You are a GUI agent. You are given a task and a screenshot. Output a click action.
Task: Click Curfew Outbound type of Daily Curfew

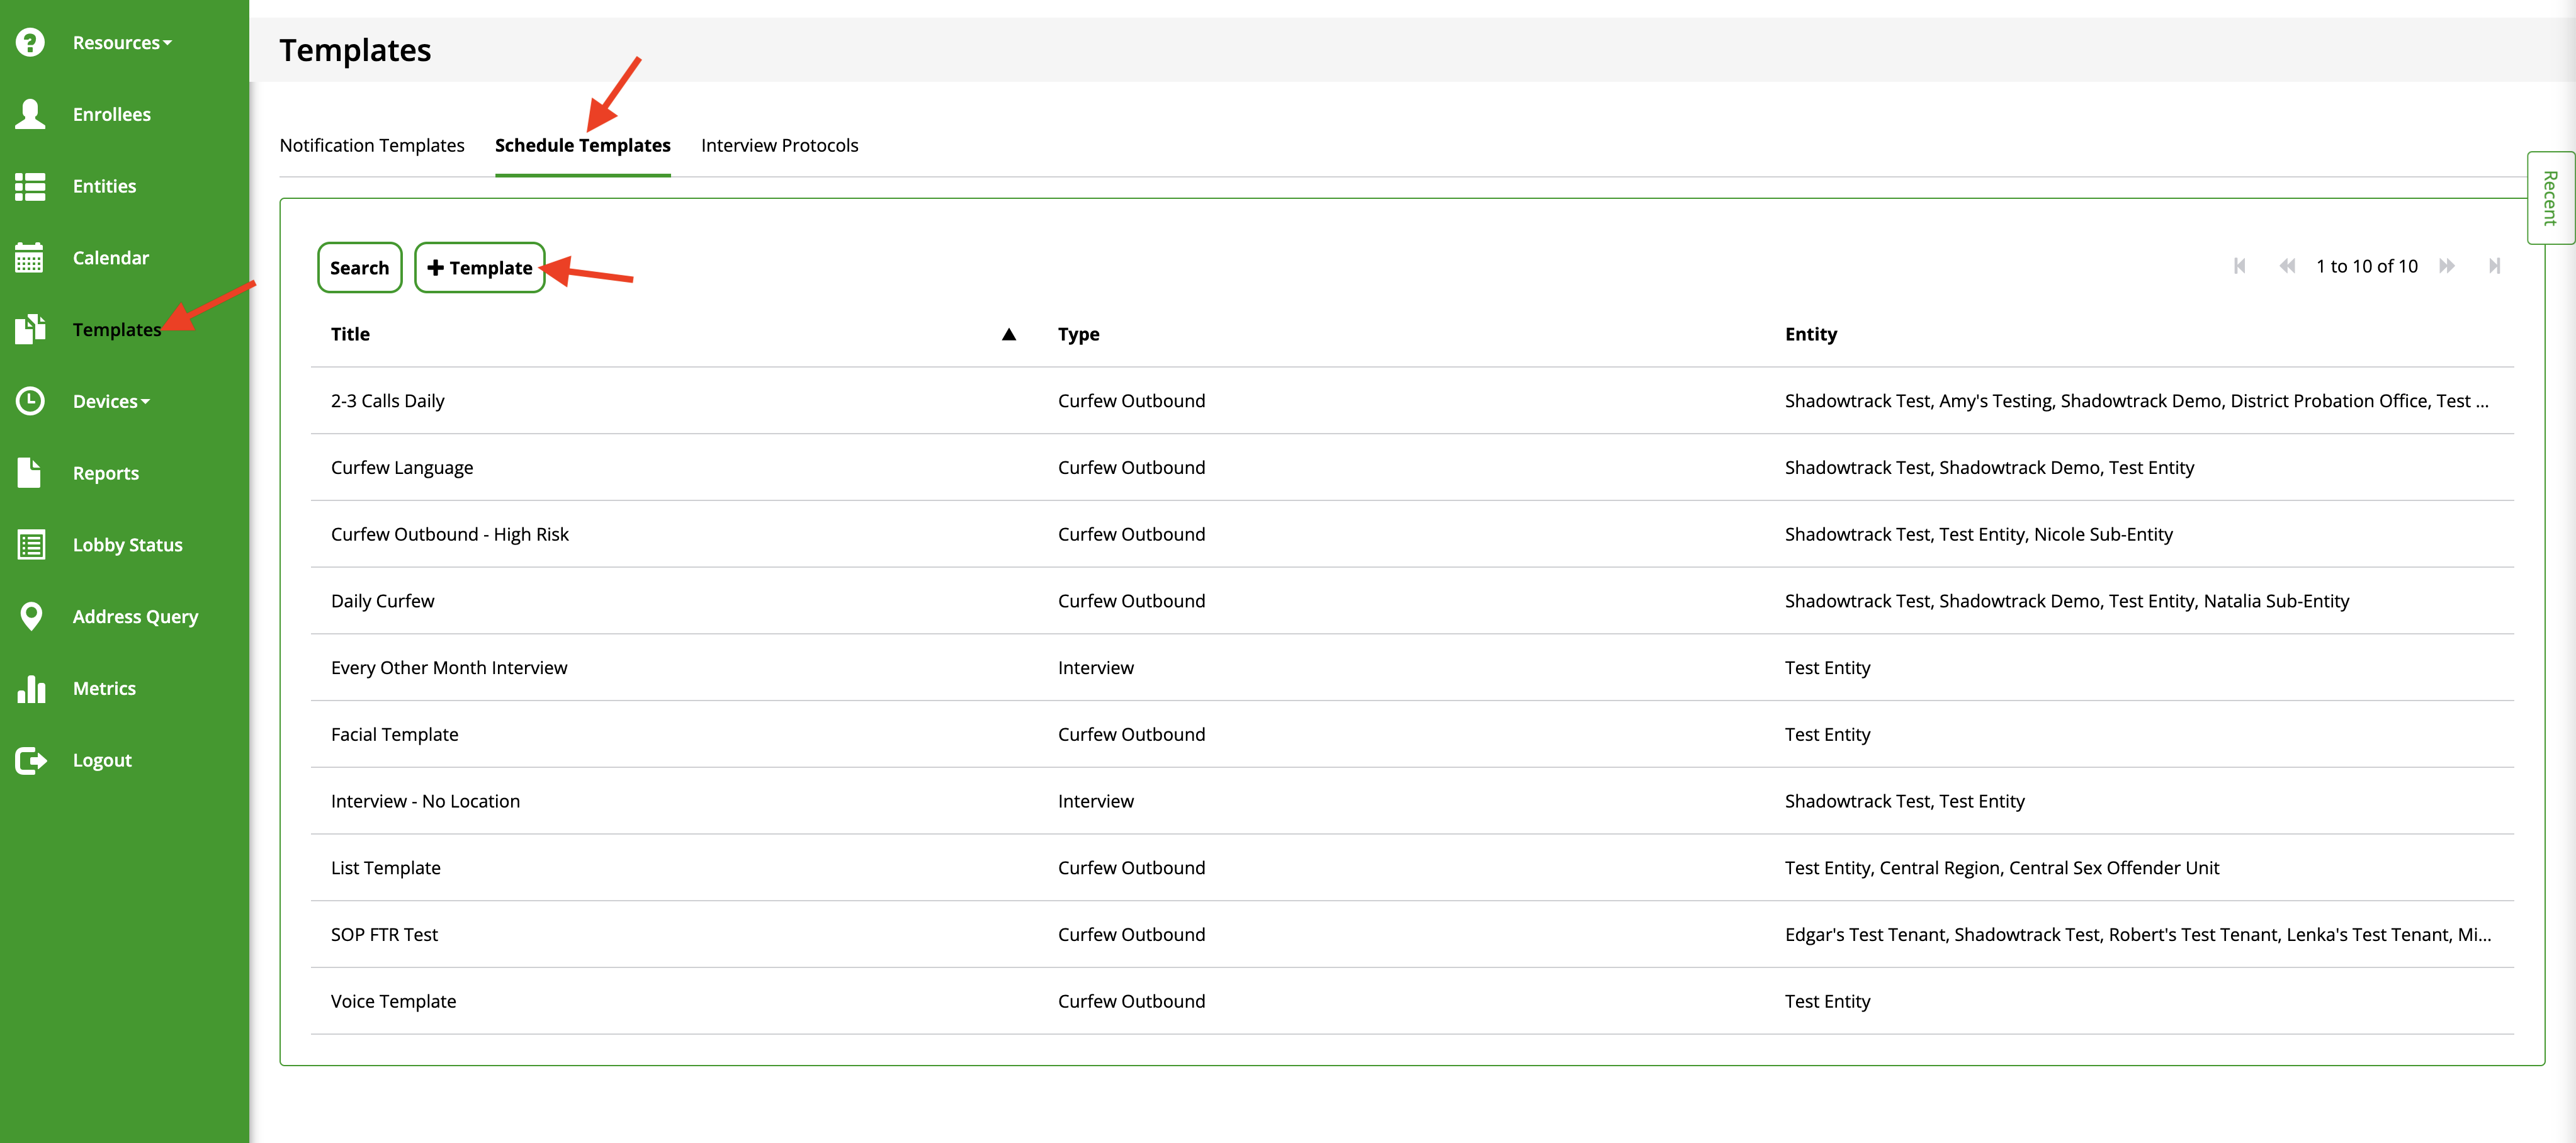click(x=1132, y=601)
